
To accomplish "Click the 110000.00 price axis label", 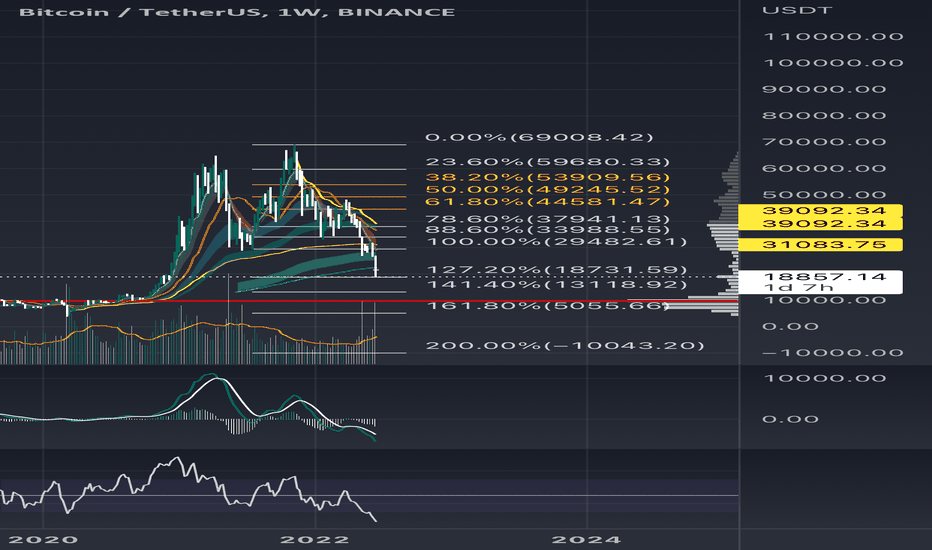I will pyautogui.click(x=833, y=36).
